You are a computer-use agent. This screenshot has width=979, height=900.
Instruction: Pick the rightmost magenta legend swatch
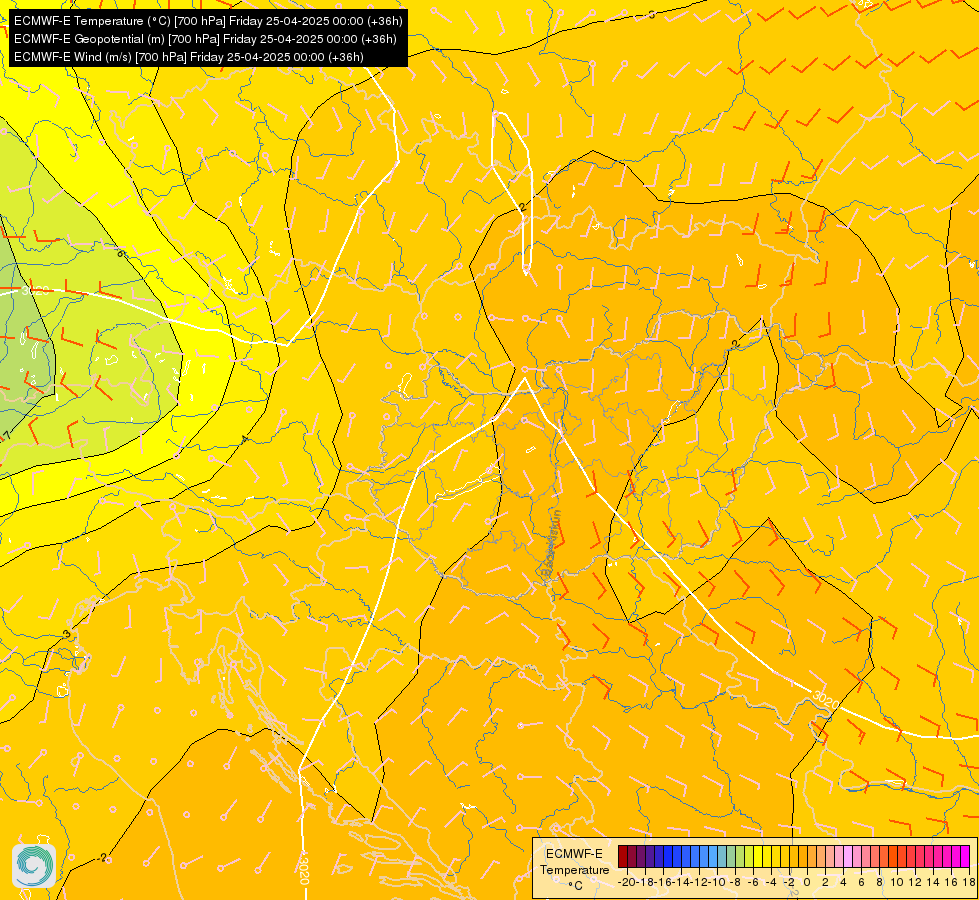pos(965,856)
